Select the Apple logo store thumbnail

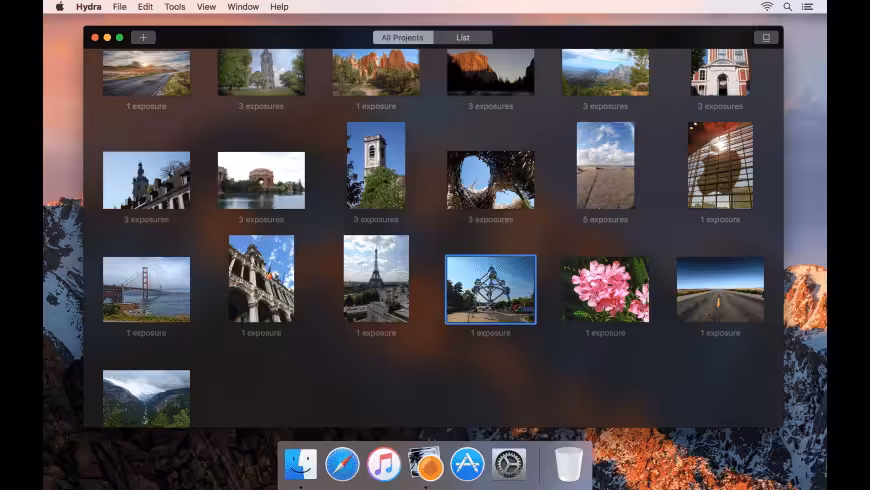pyautogui.click(x=720, y=165)
